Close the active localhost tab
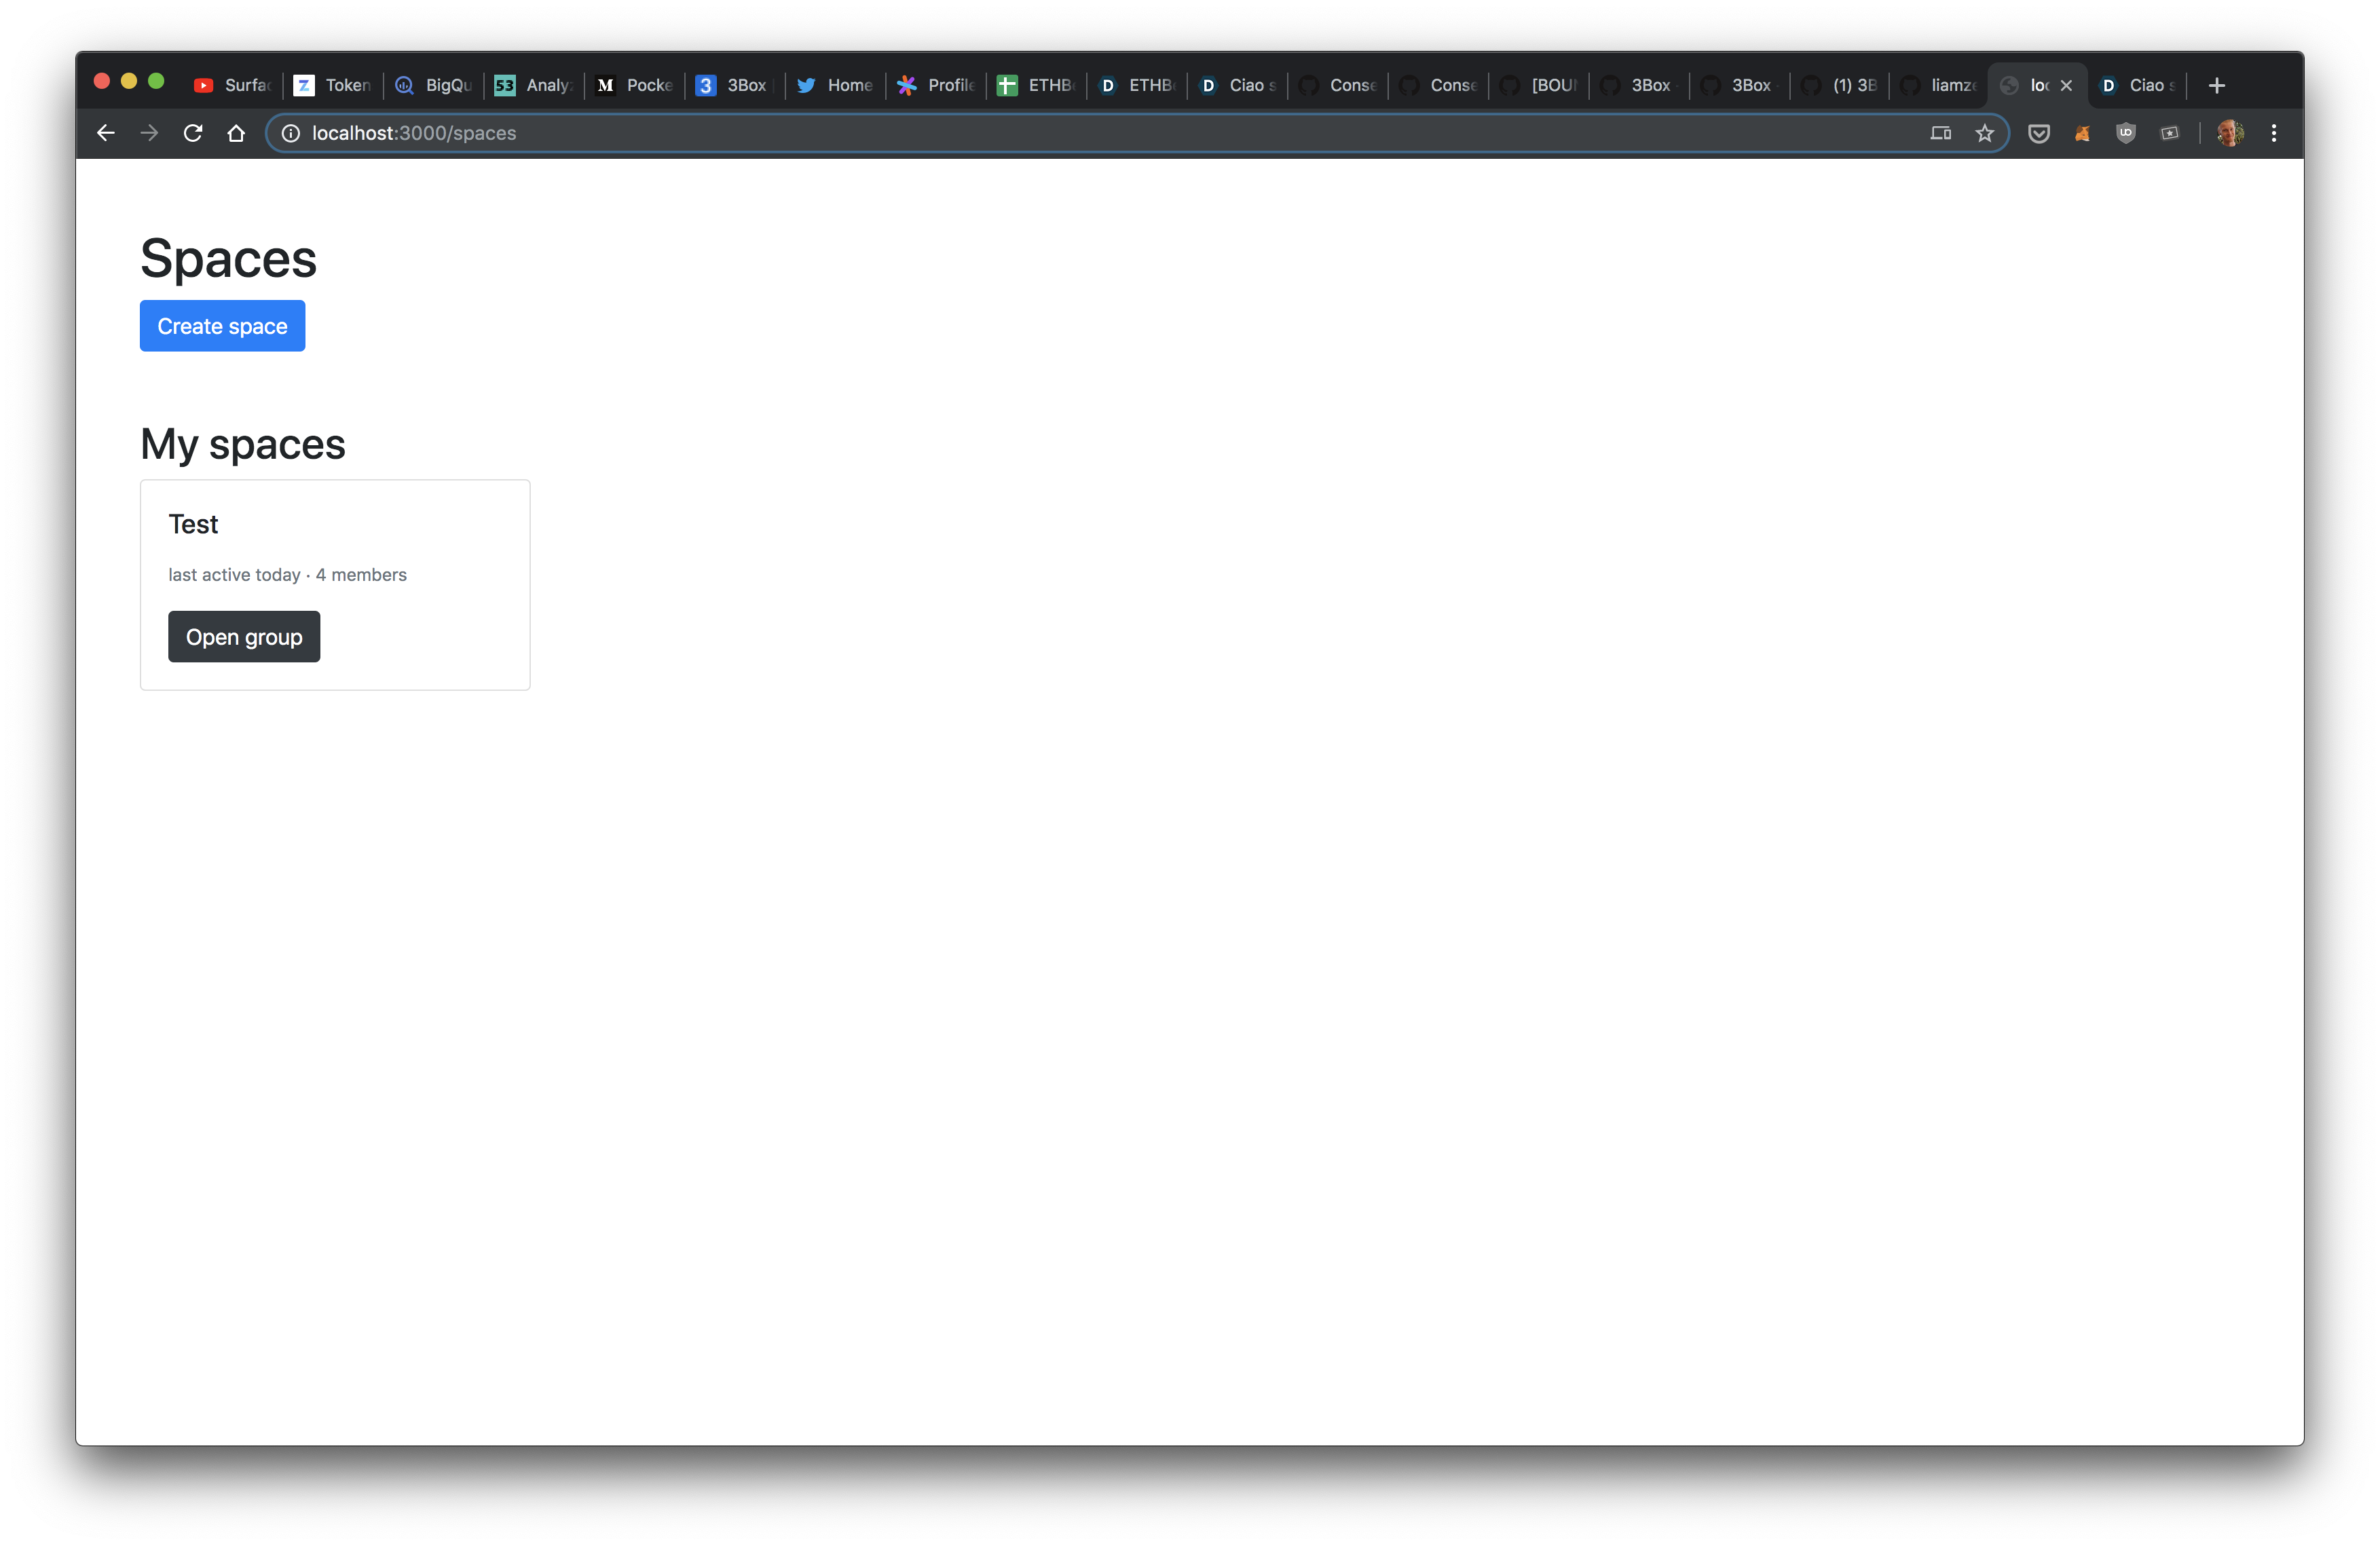2380x1546 pixels. click(x=2066, y=86)
